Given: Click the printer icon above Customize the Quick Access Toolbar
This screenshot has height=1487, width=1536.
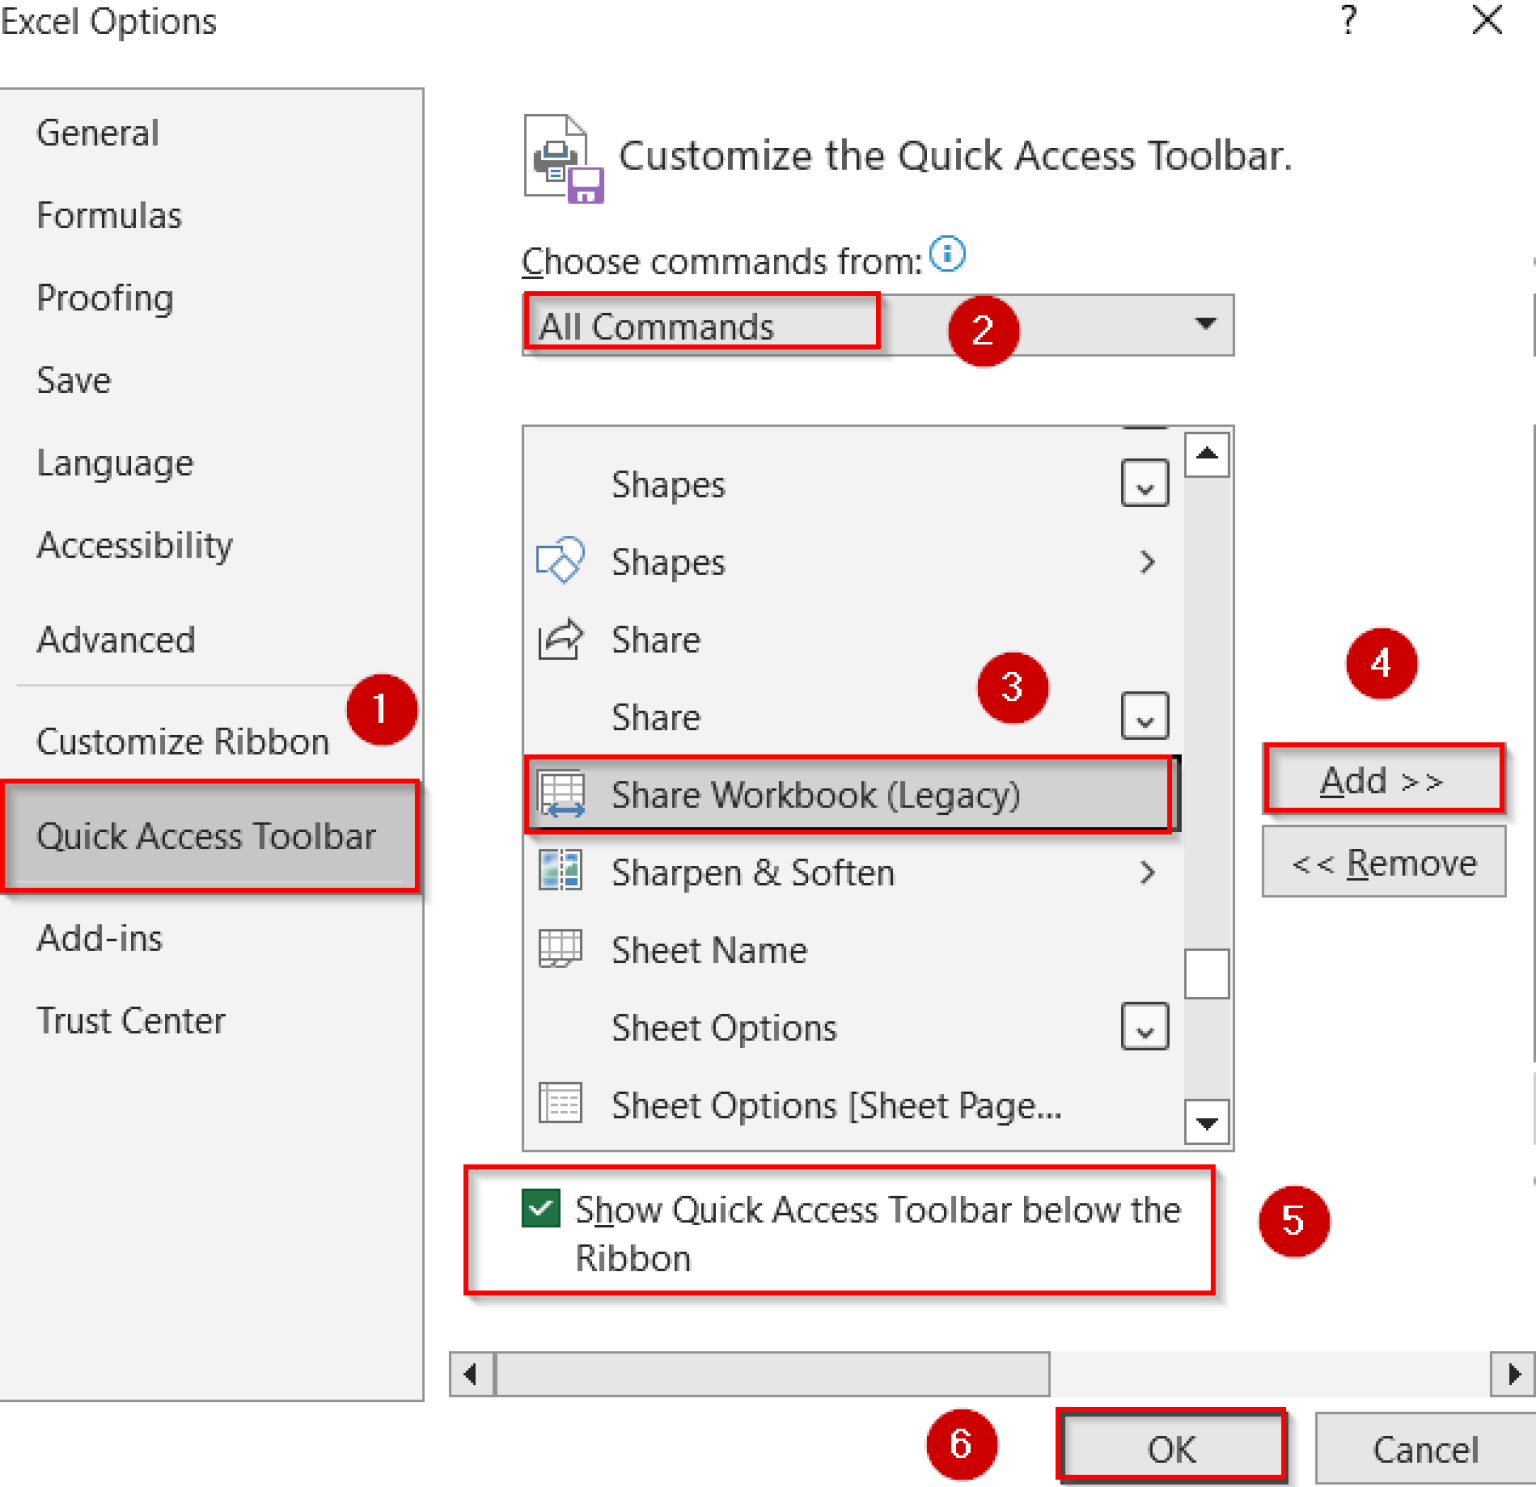Looking at the screenshot, I should (x=560, y=157).
